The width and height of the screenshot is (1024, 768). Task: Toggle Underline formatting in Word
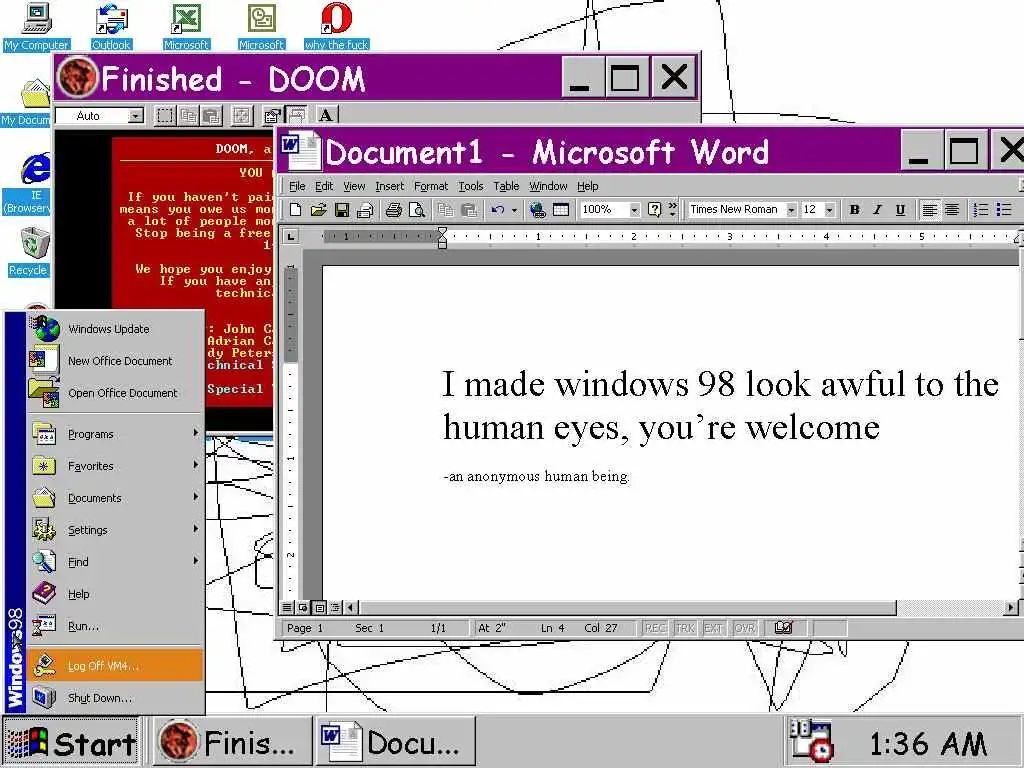[900, 210]
